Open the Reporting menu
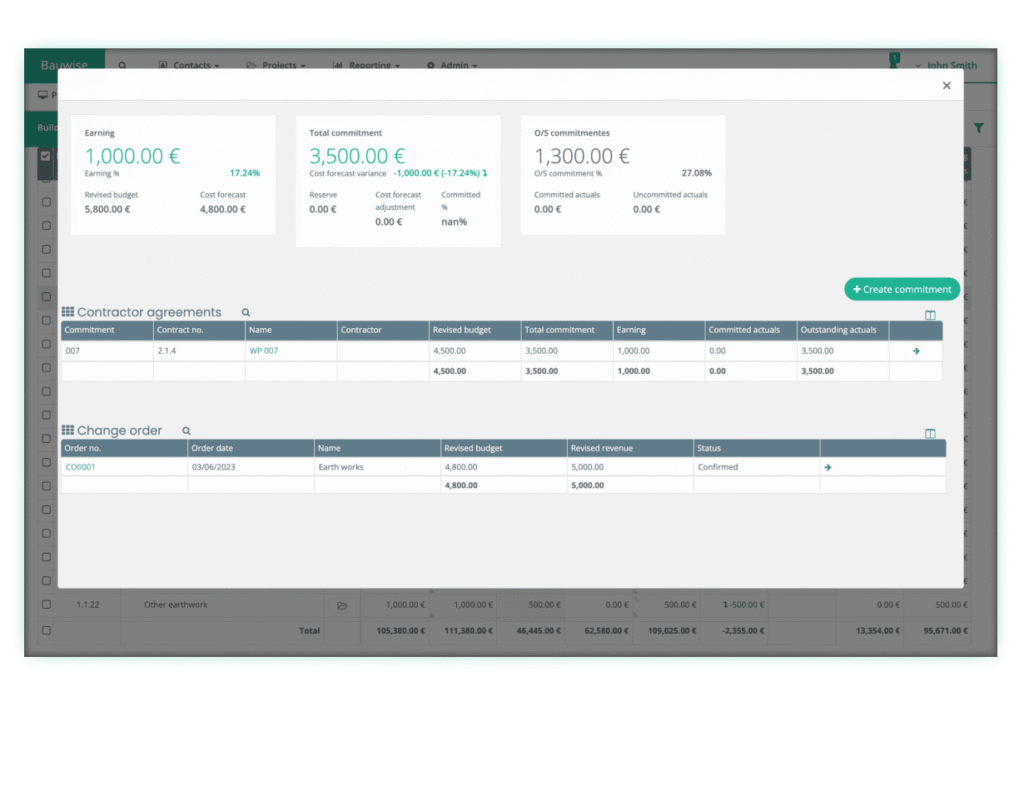1024x801 pixels. pyautogui.click(x=366, y=65)
